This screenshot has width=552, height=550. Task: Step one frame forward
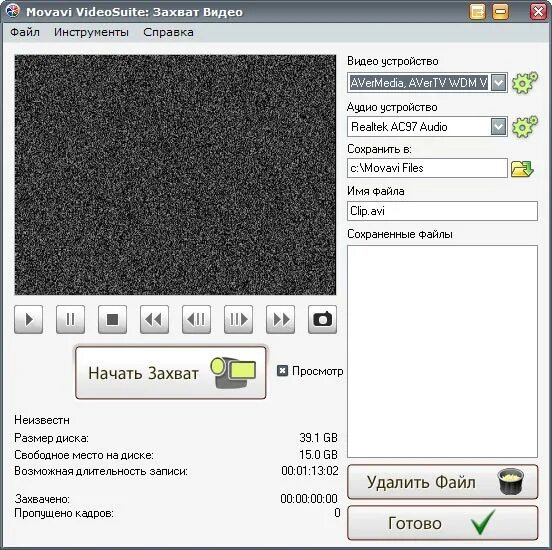coord(238,319)
